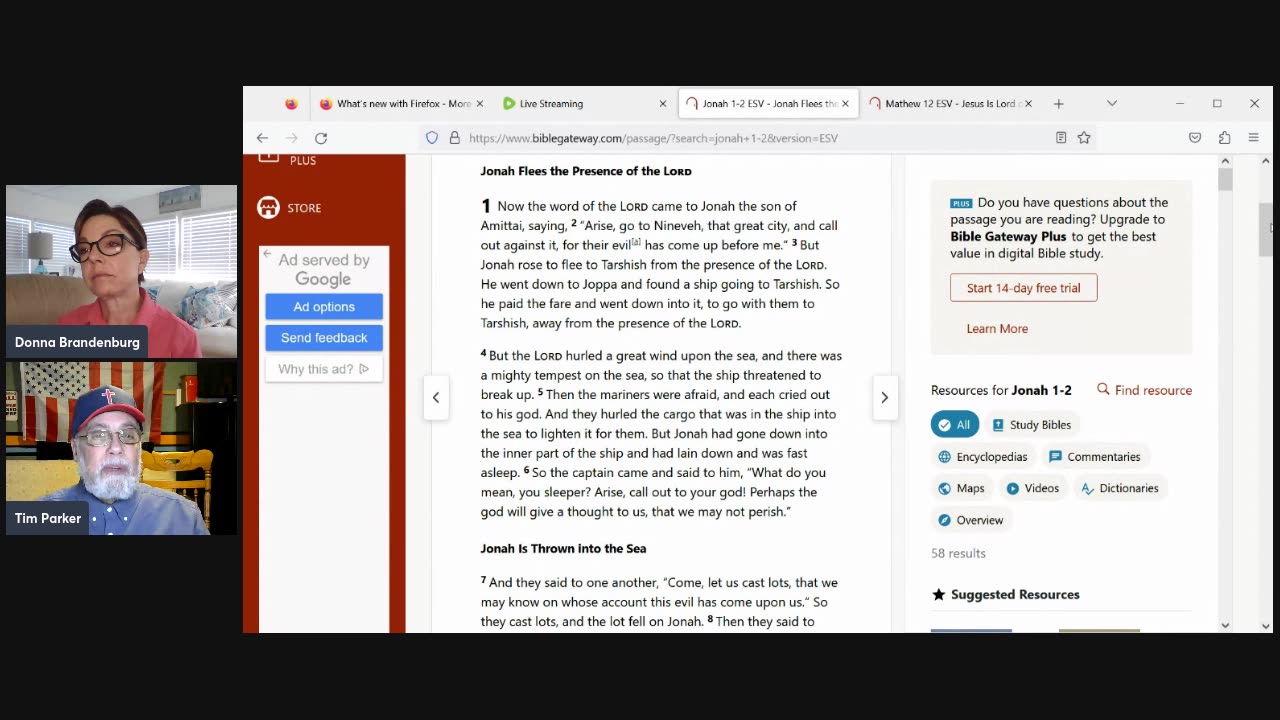
Task: Click the Resources for Jonah 1-2 label
Action: [x=1001, y=390]
